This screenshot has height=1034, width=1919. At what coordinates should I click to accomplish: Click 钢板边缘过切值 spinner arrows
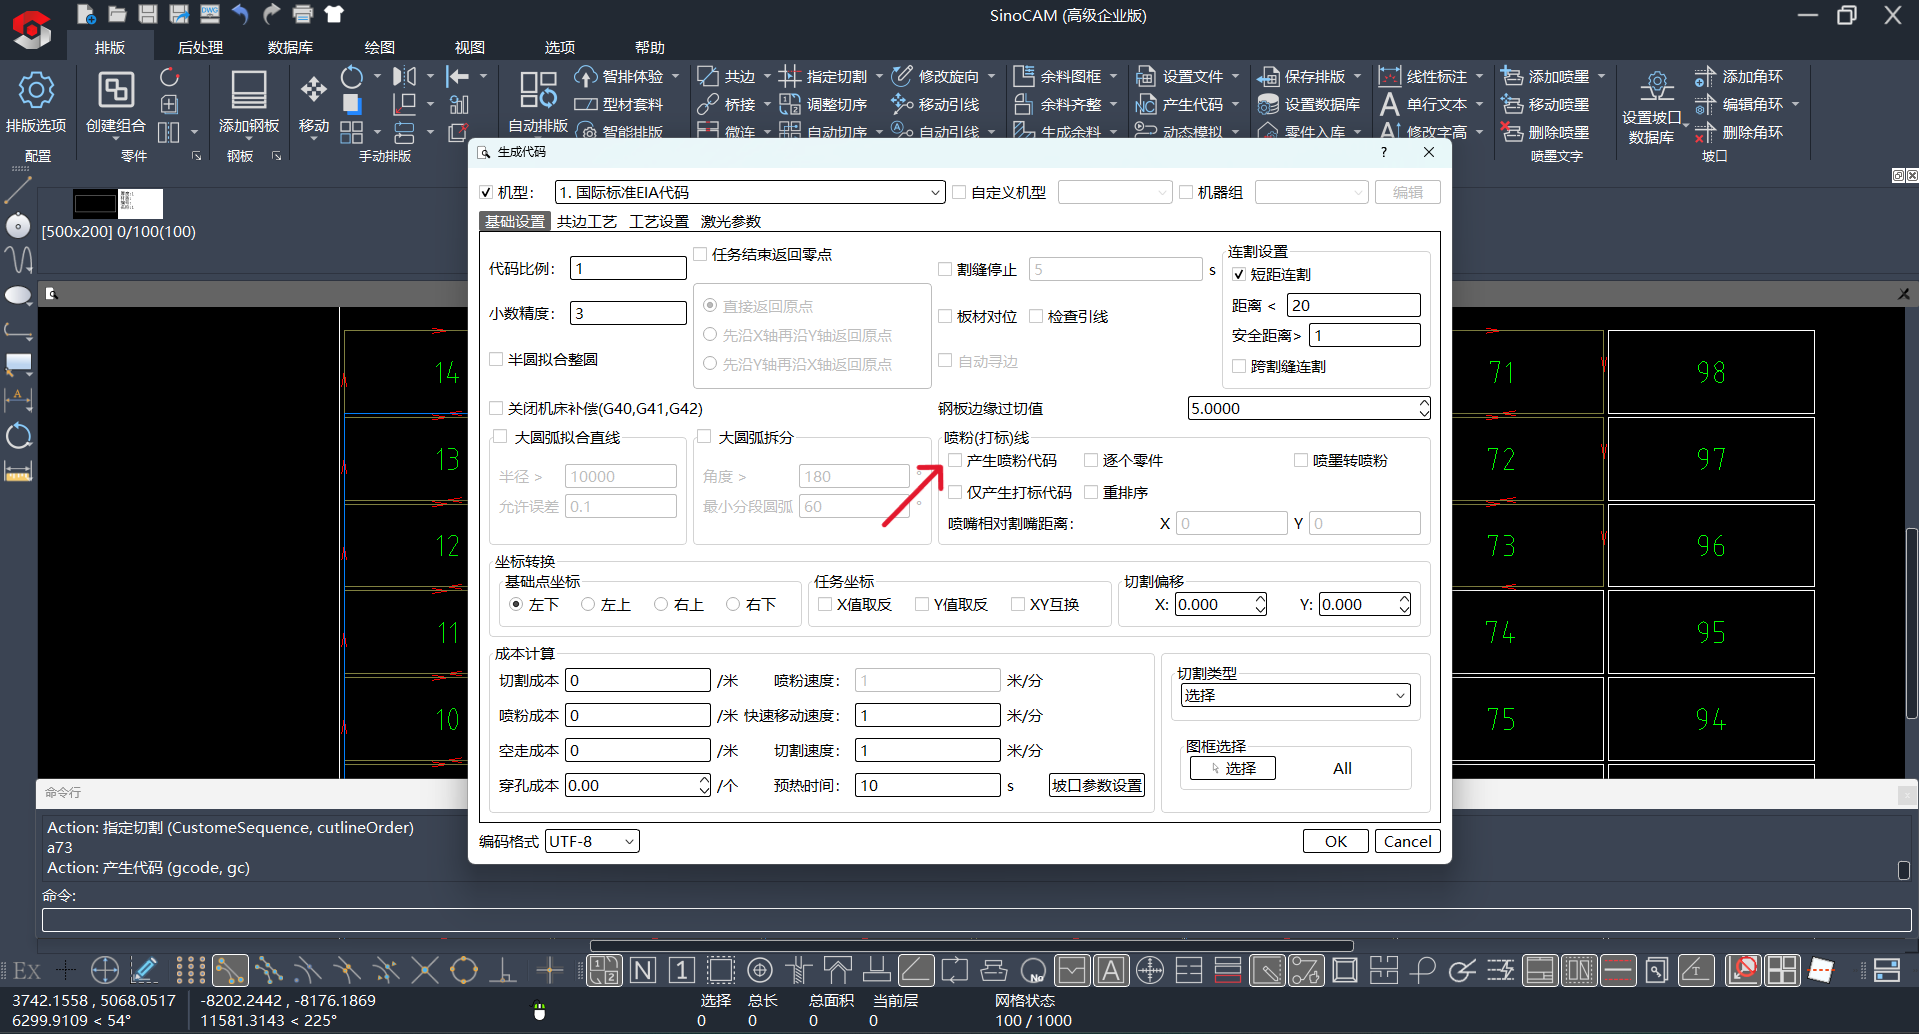pos(1424,408)
